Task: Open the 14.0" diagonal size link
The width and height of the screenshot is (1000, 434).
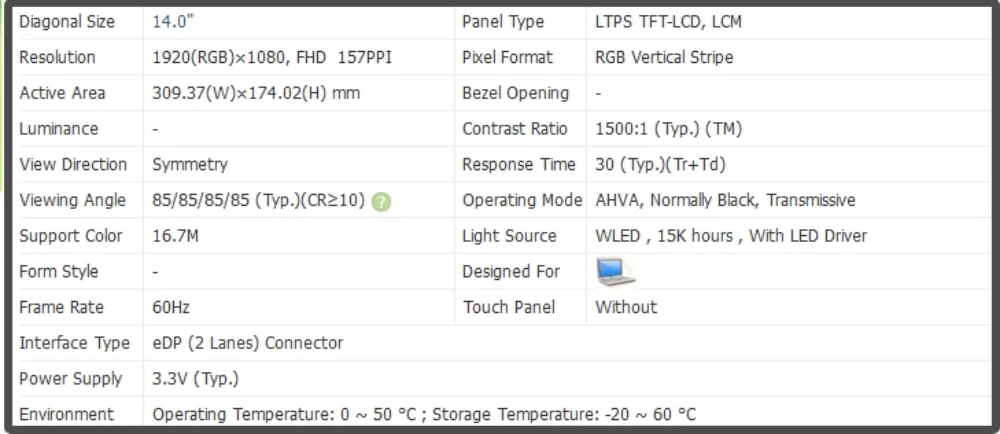Action: (x=173, y=22)
